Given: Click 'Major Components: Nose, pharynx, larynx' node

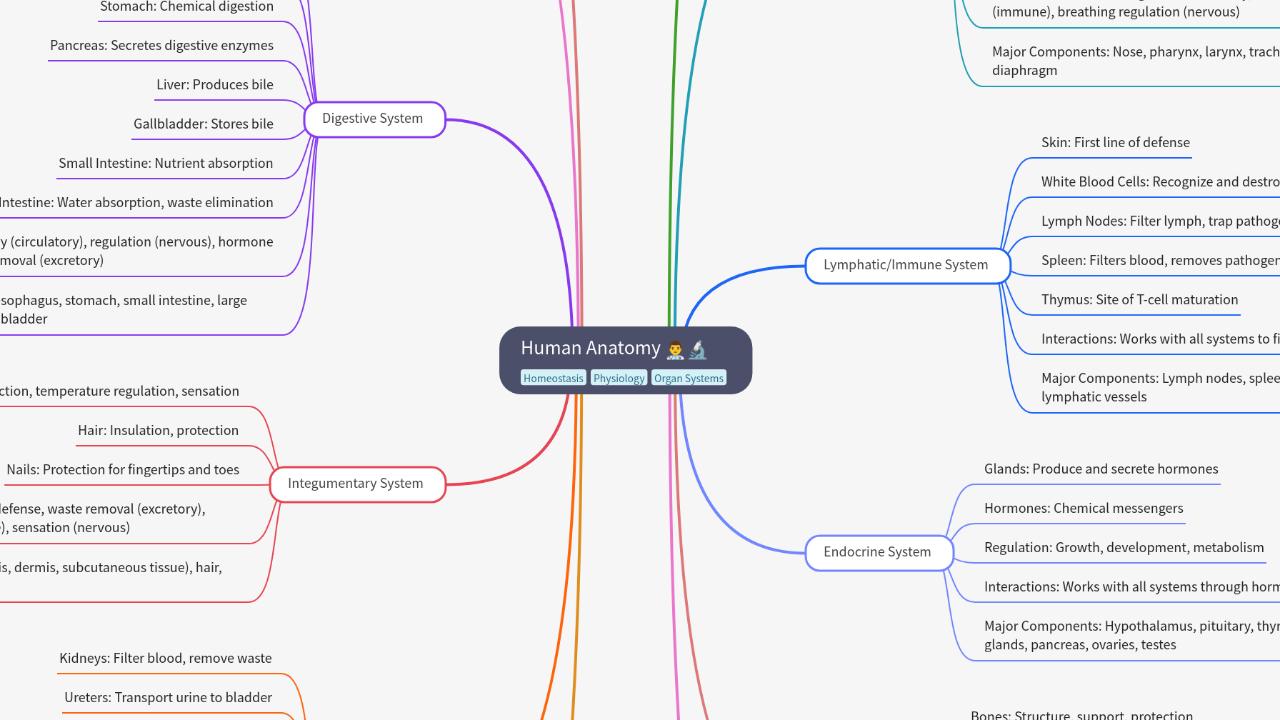Looking at the screenshot, I should (x=1136, y=61).
